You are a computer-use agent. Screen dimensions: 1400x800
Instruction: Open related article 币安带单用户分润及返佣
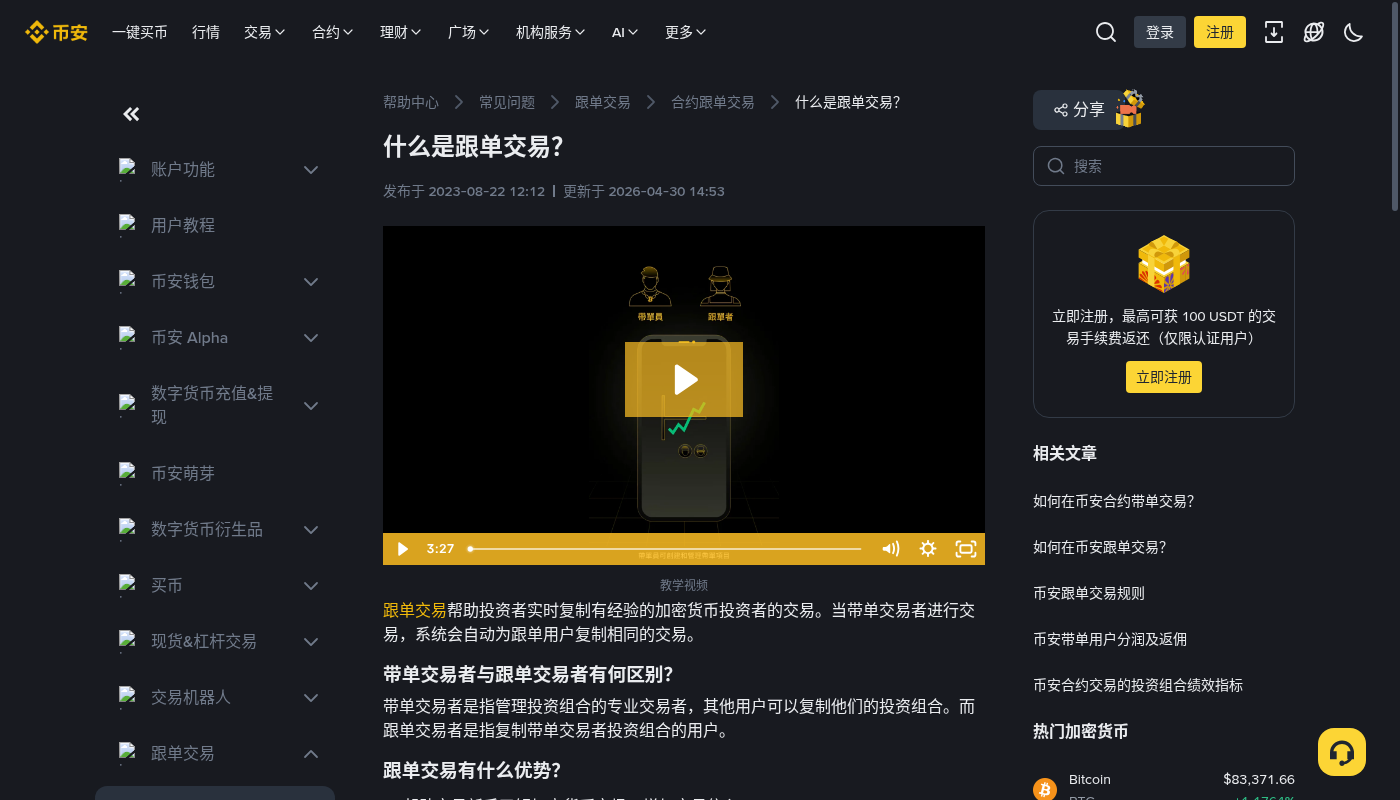1110,639
